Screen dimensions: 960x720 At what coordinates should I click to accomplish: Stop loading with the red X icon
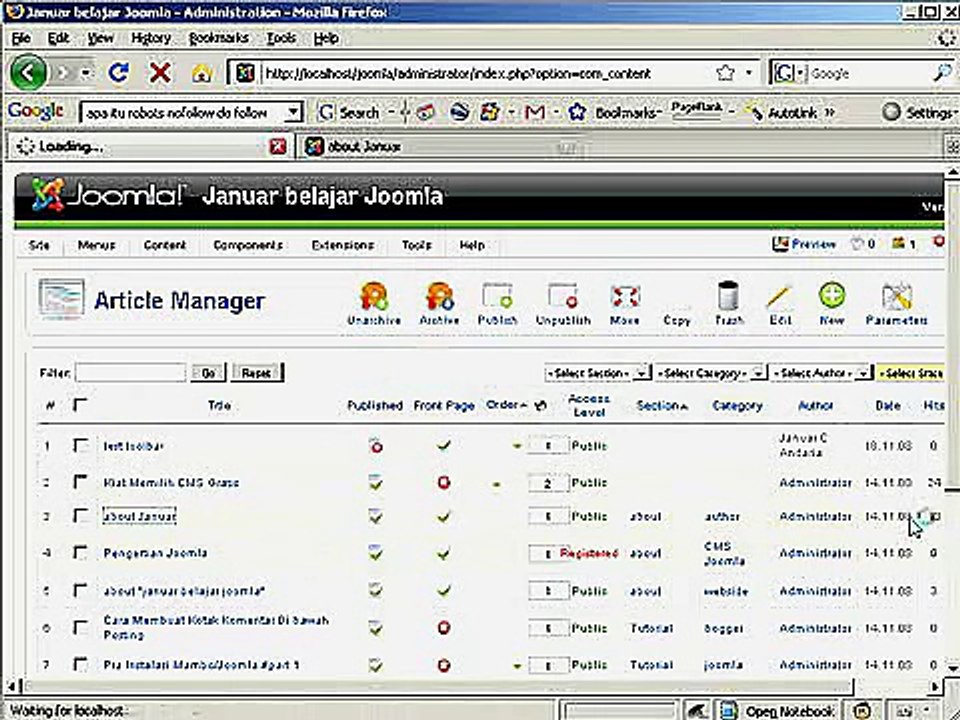(160, 73)
